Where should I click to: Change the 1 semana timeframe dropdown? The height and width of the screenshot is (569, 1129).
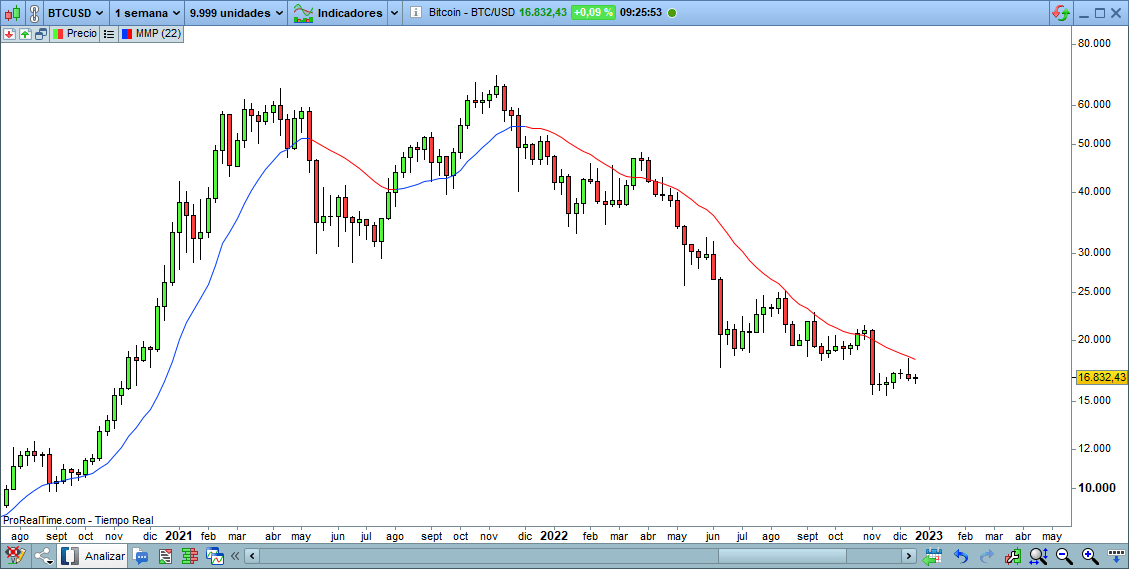click(146, 13)
